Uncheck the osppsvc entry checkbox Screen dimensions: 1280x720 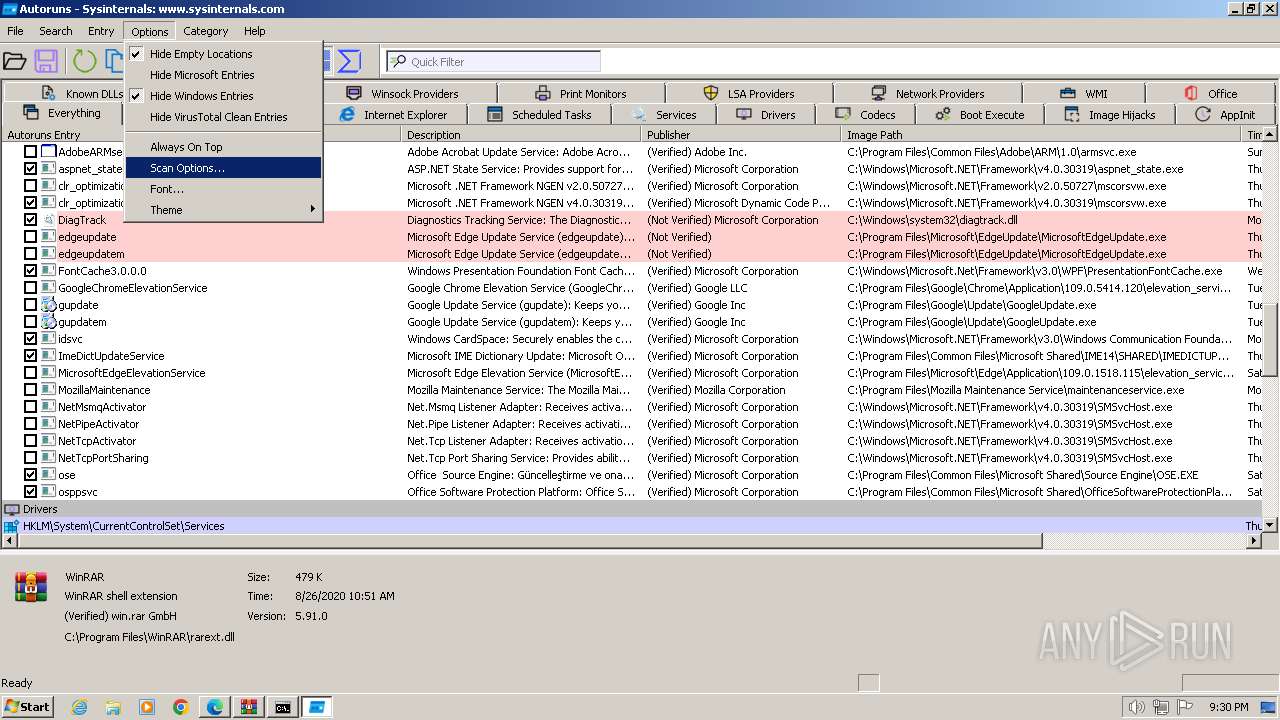click(30, 492)
